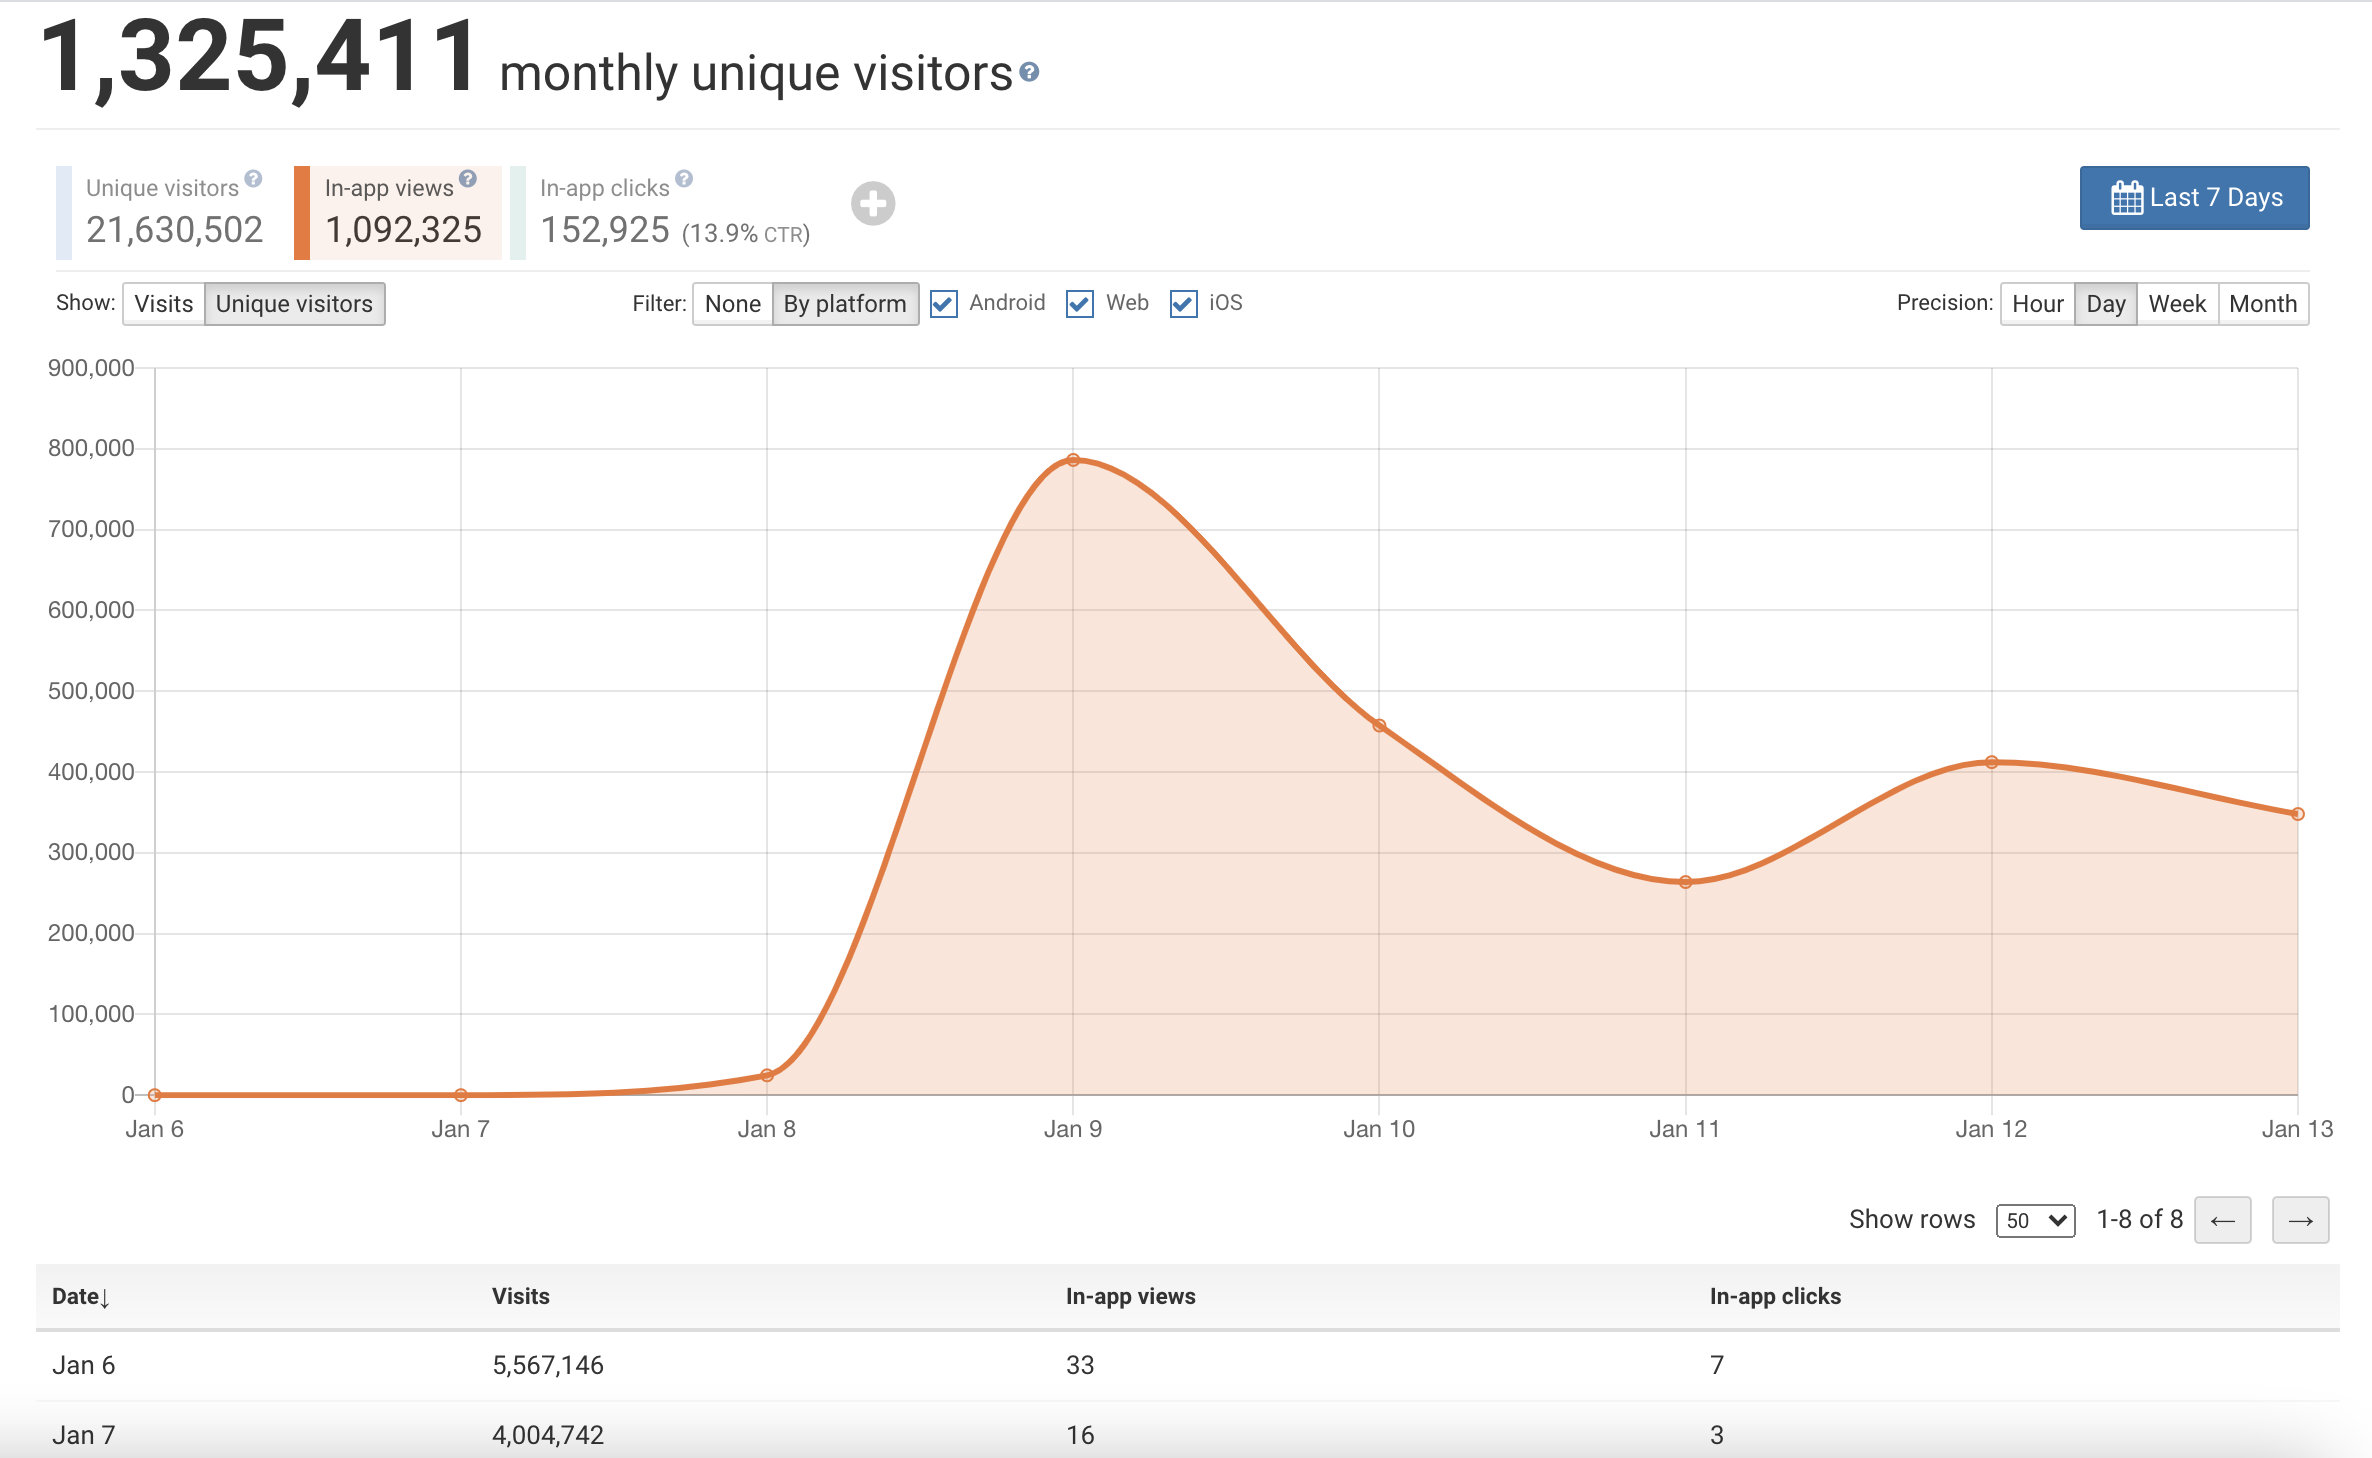Uncheck the Web platform checkbox
2372x1458 pixels.
[x=1080, y=304]
